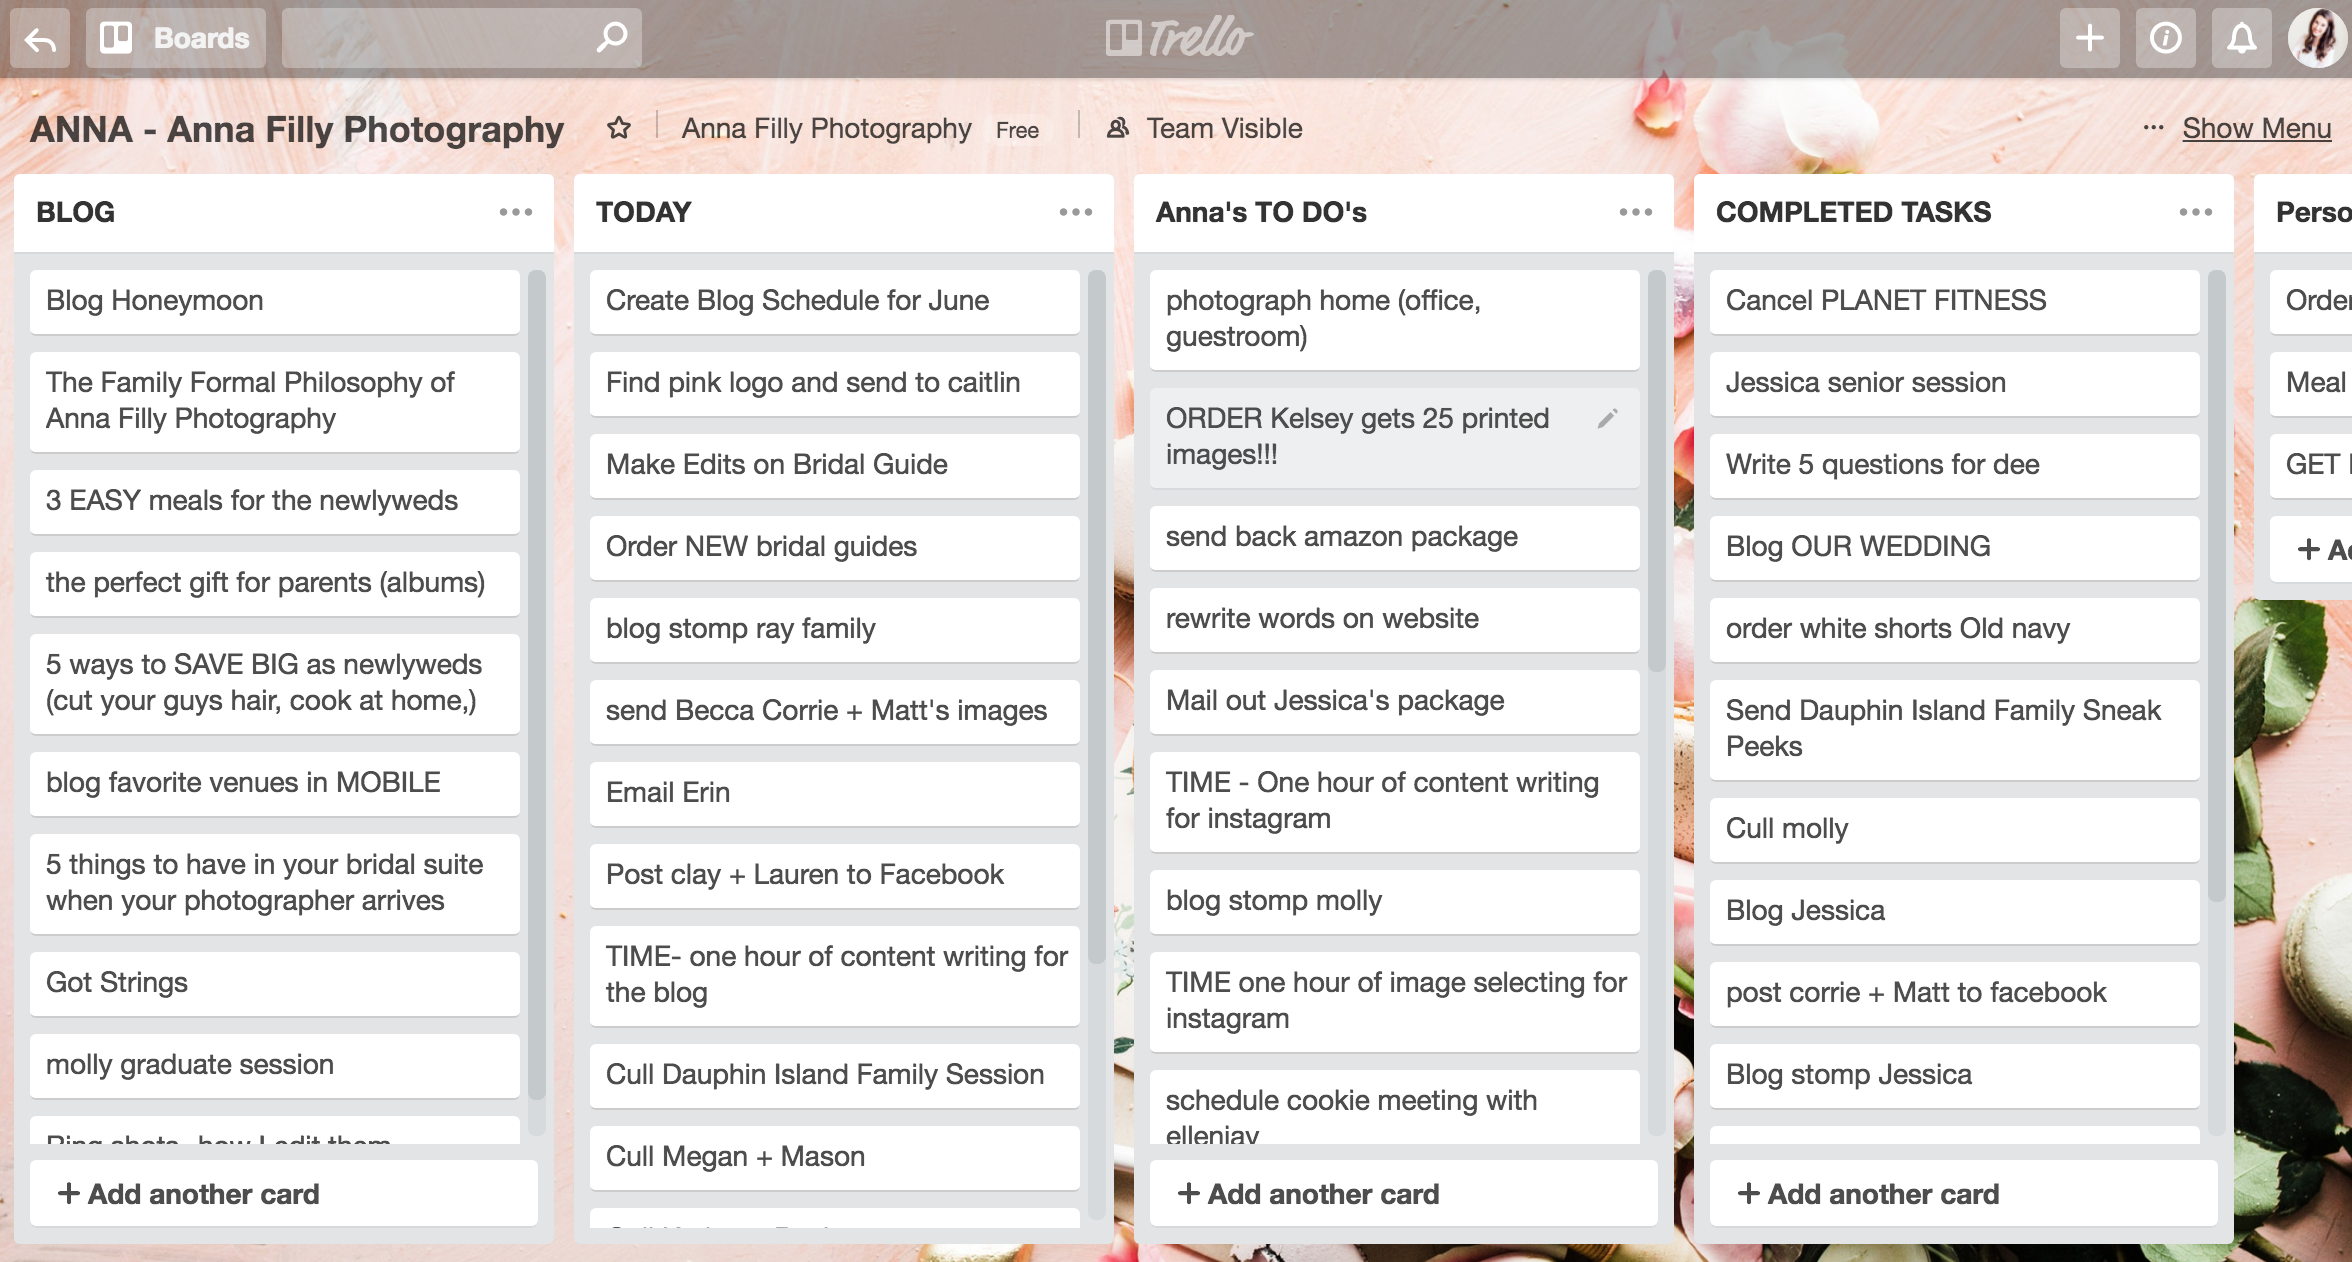Open the information icon

click(x=2165, y=38)
